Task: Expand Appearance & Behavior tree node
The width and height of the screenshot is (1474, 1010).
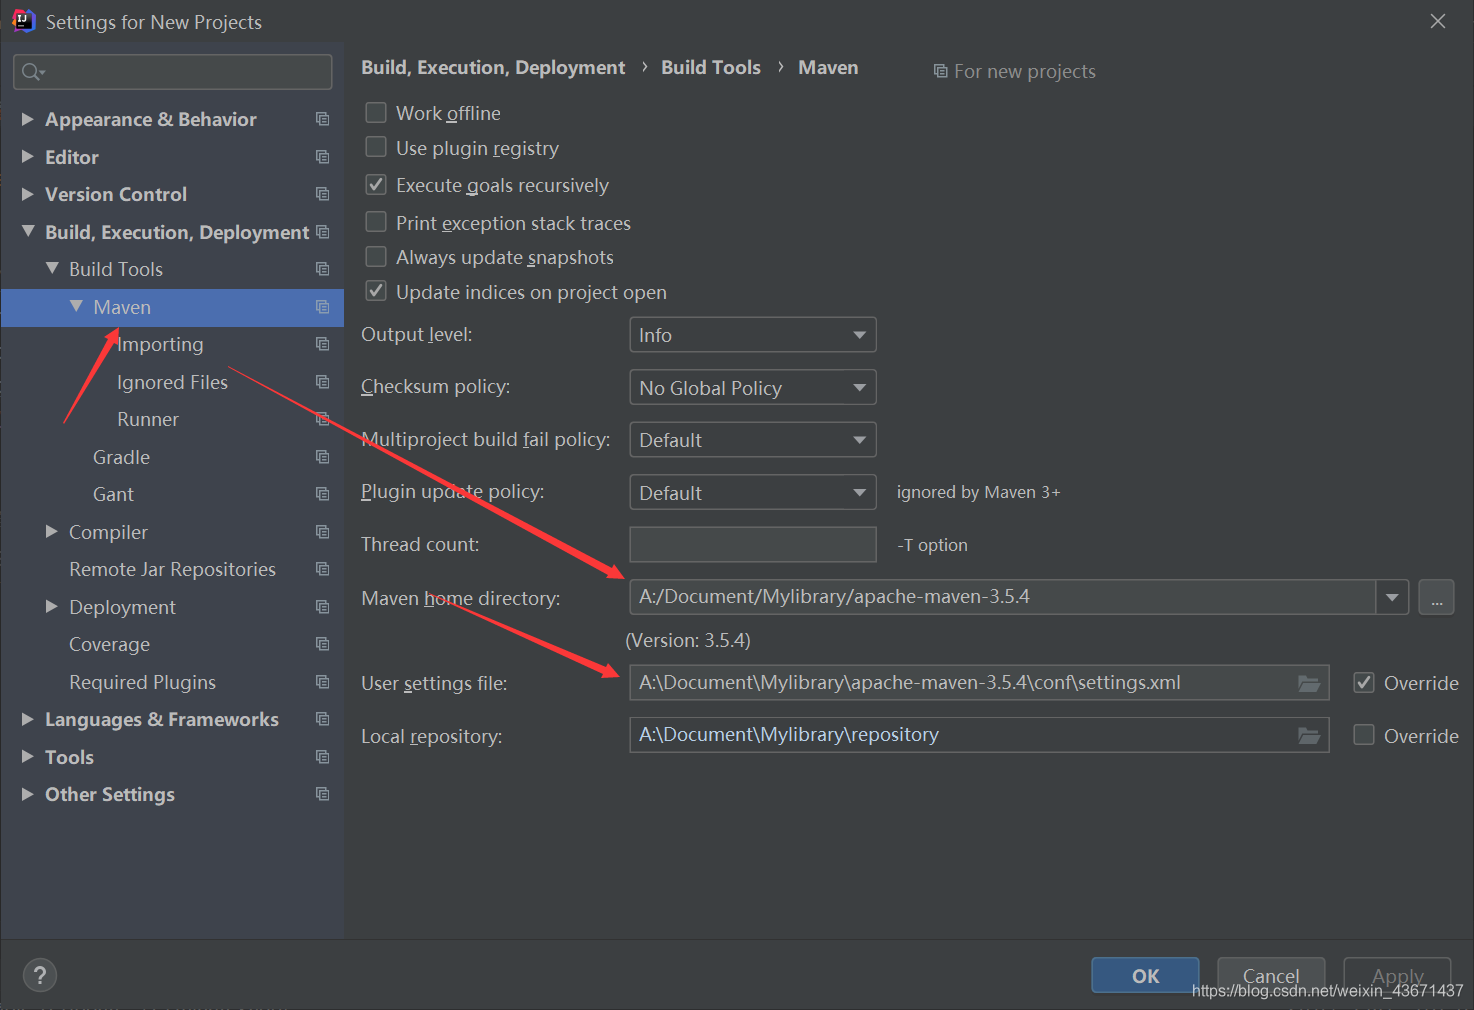Action: pos(27,119)
